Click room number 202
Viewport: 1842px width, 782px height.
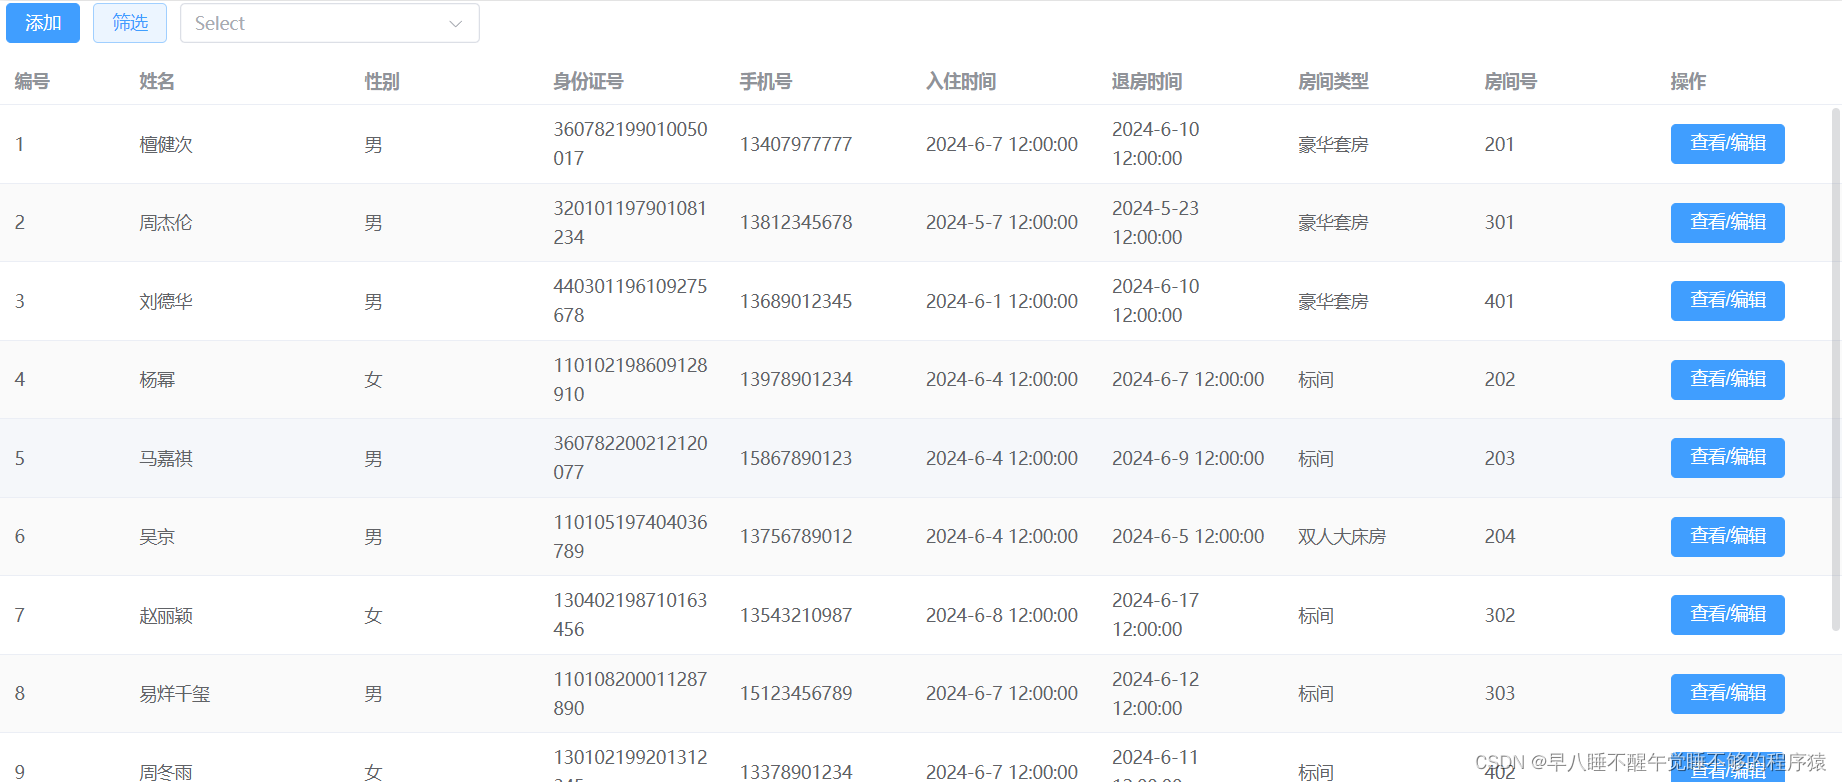tap(1500, 379)
